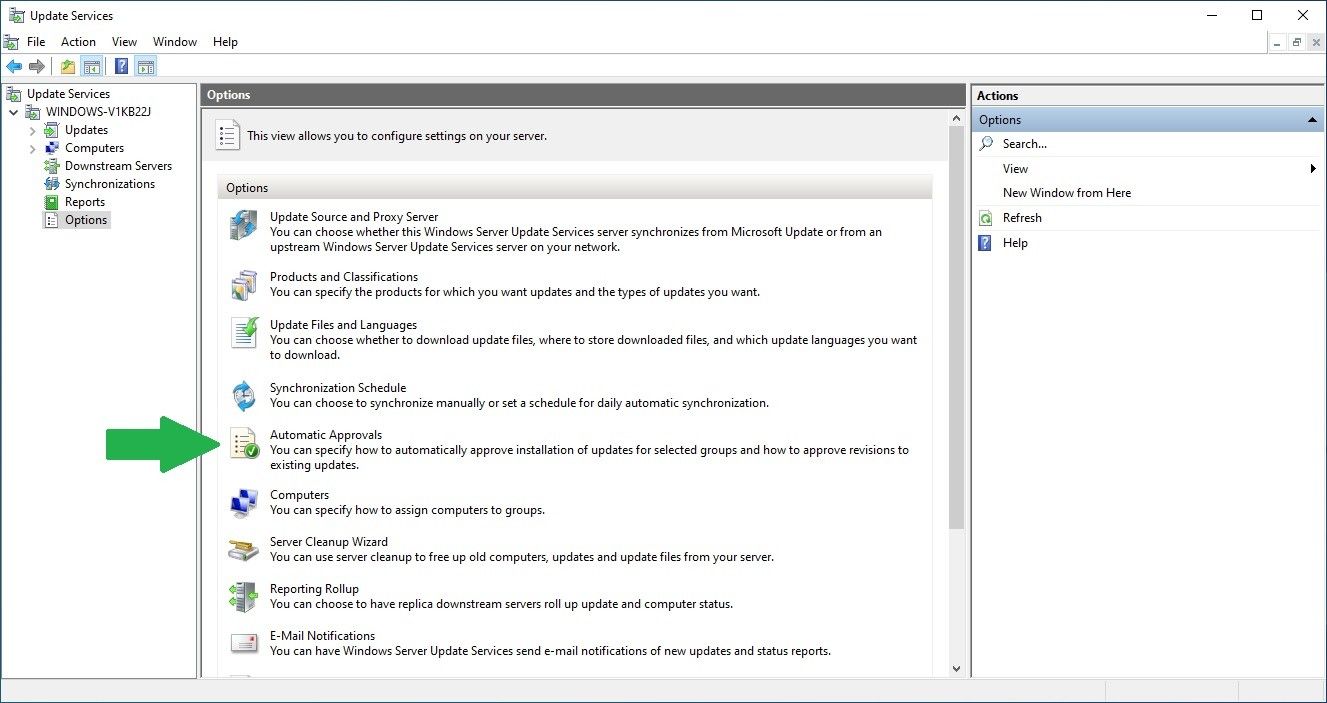Click the Back arrow toolbar button

14,67
